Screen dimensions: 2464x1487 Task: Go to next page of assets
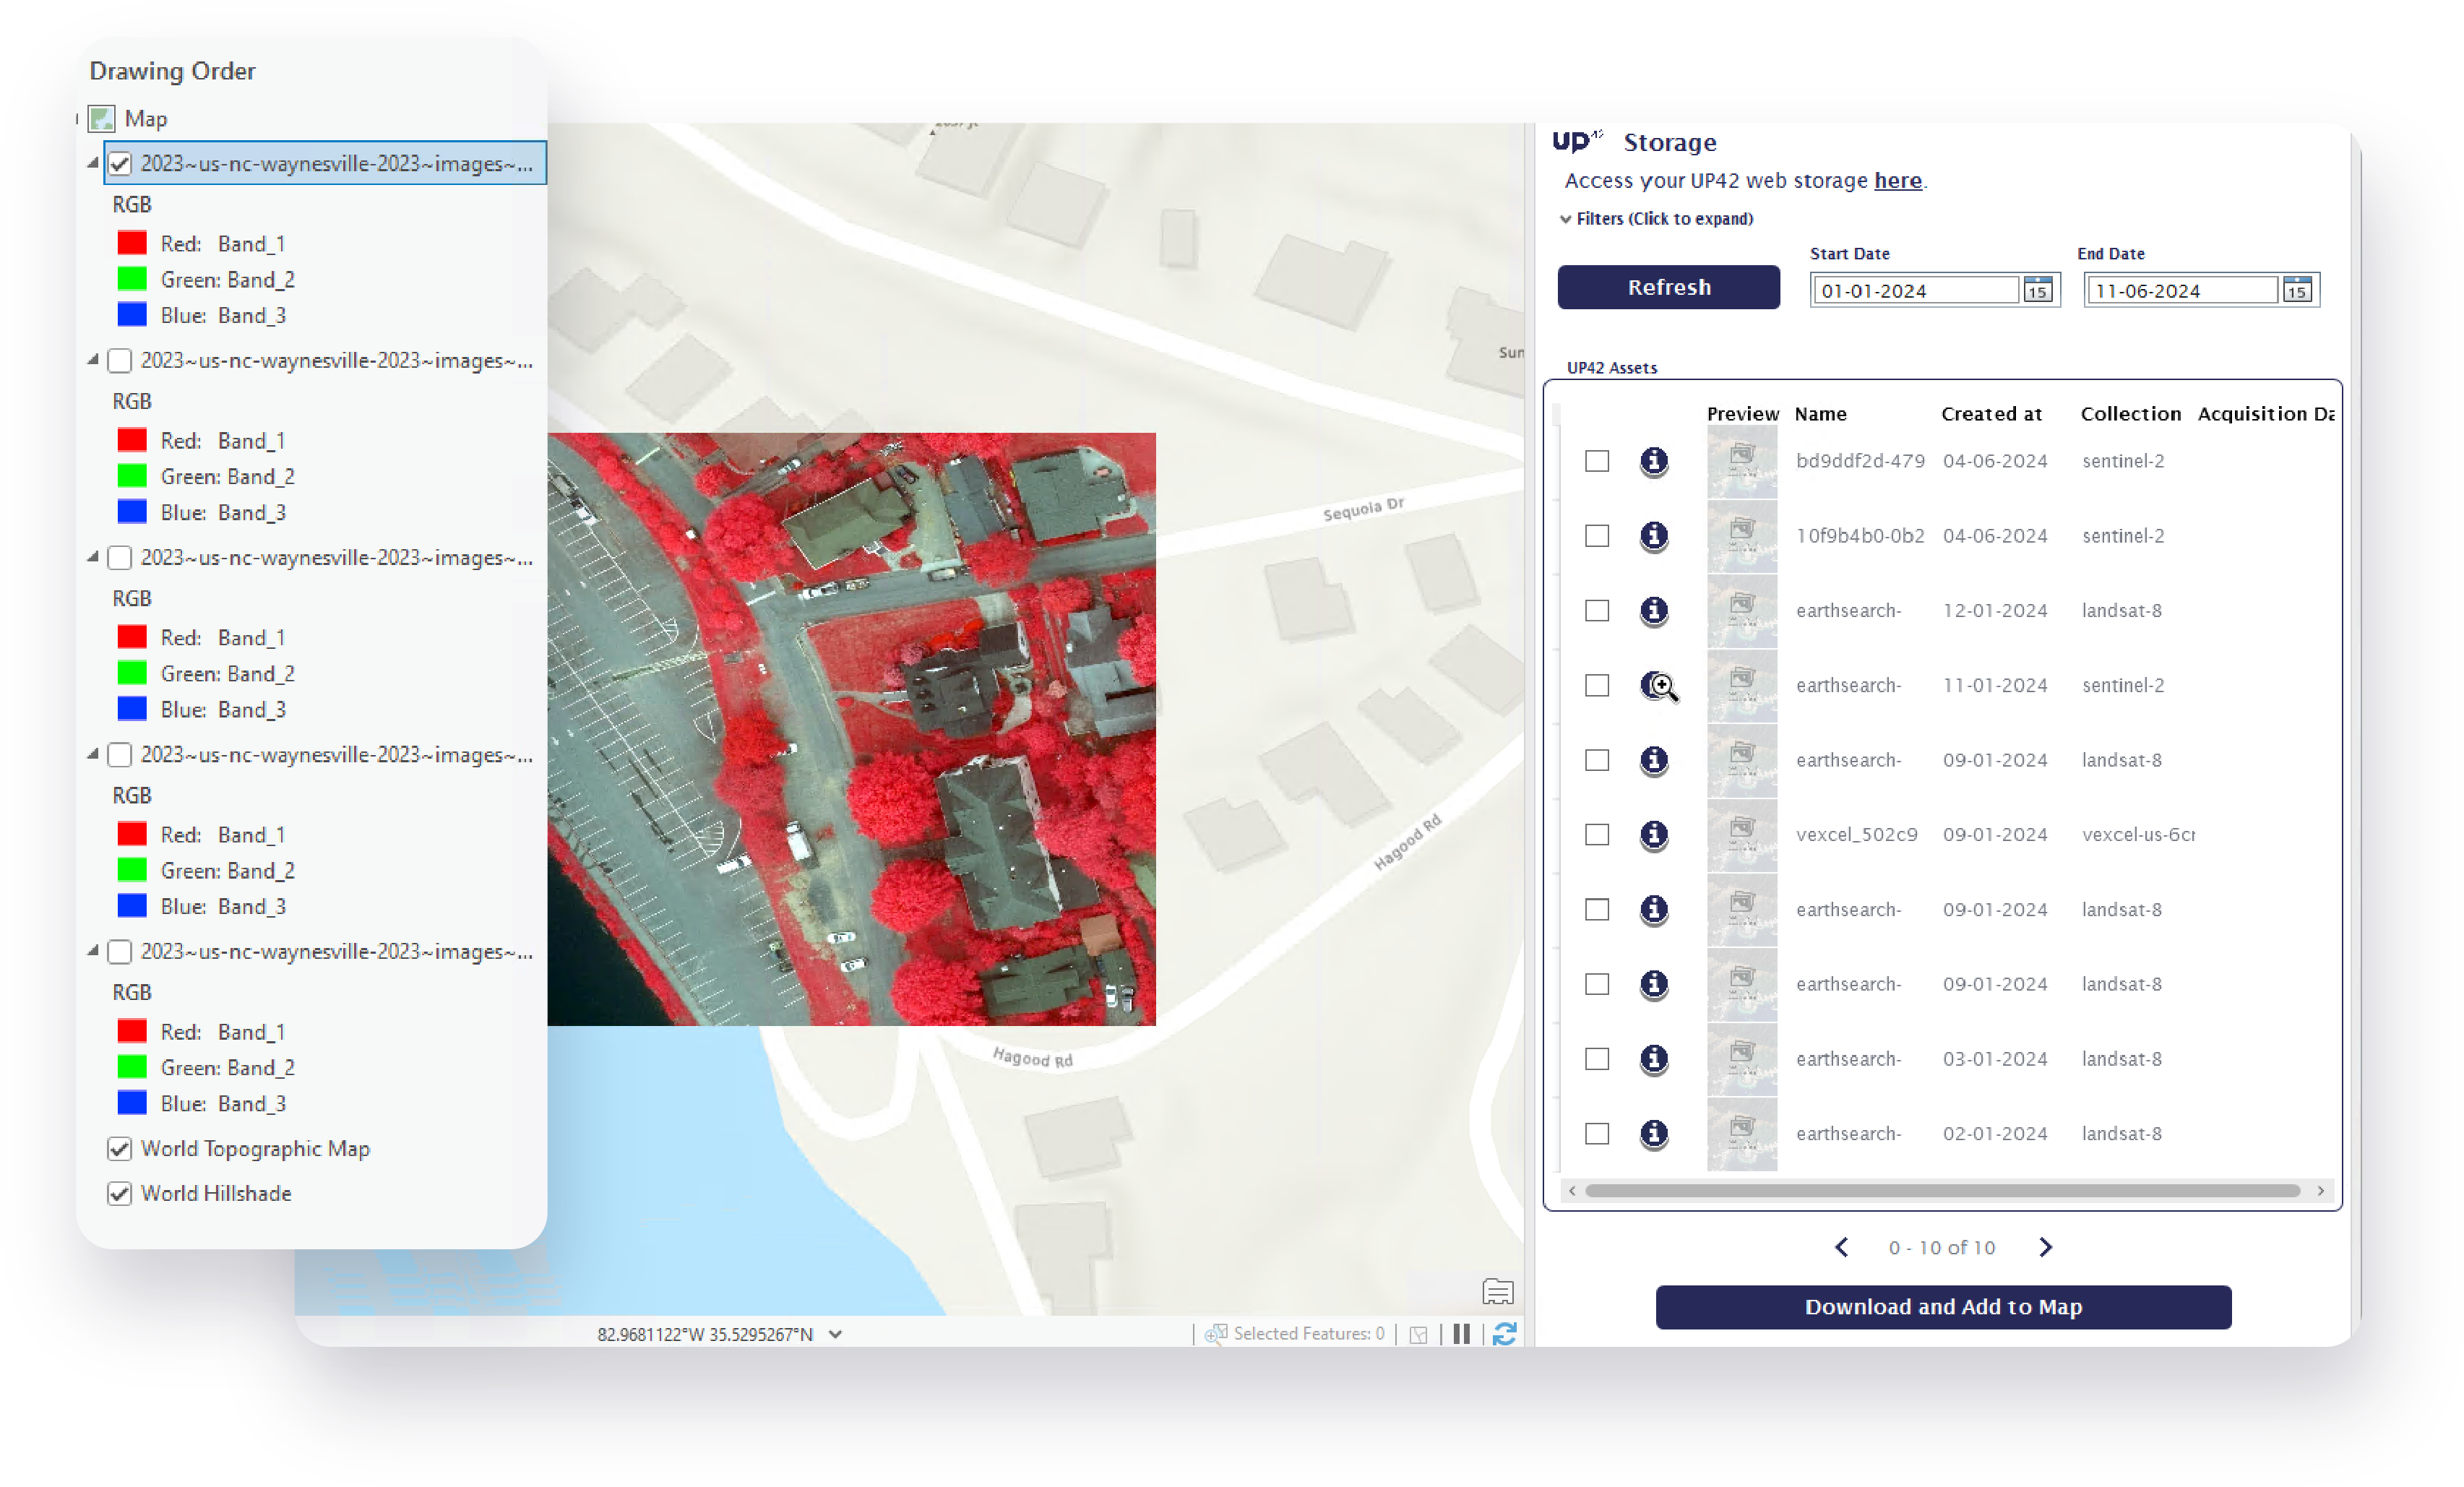tap(2045, 1247)
